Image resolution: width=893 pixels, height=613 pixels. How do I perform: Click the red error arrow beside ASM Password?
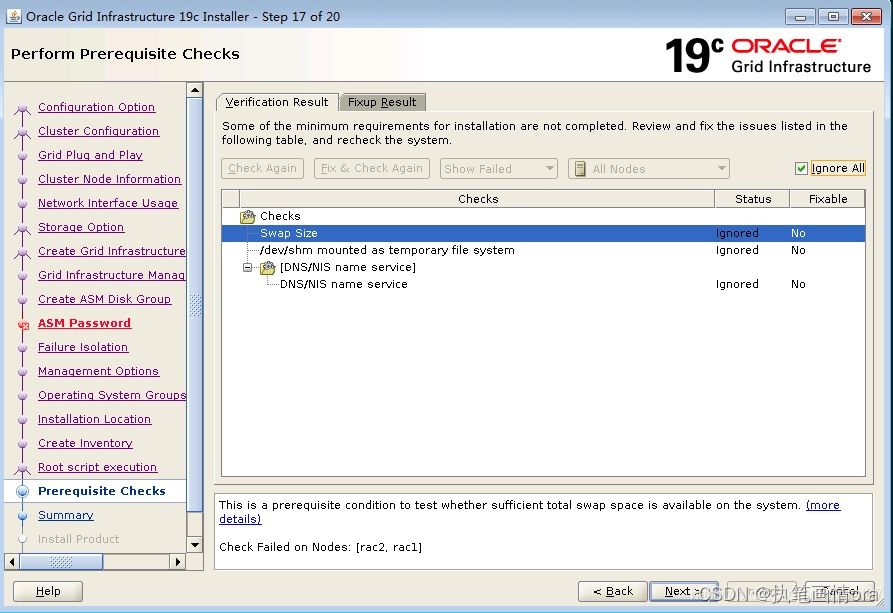pos(22,323)
